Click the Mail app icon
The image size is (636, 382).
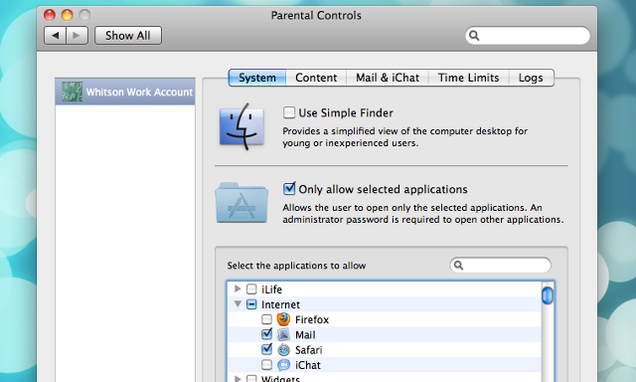[284, 335]
